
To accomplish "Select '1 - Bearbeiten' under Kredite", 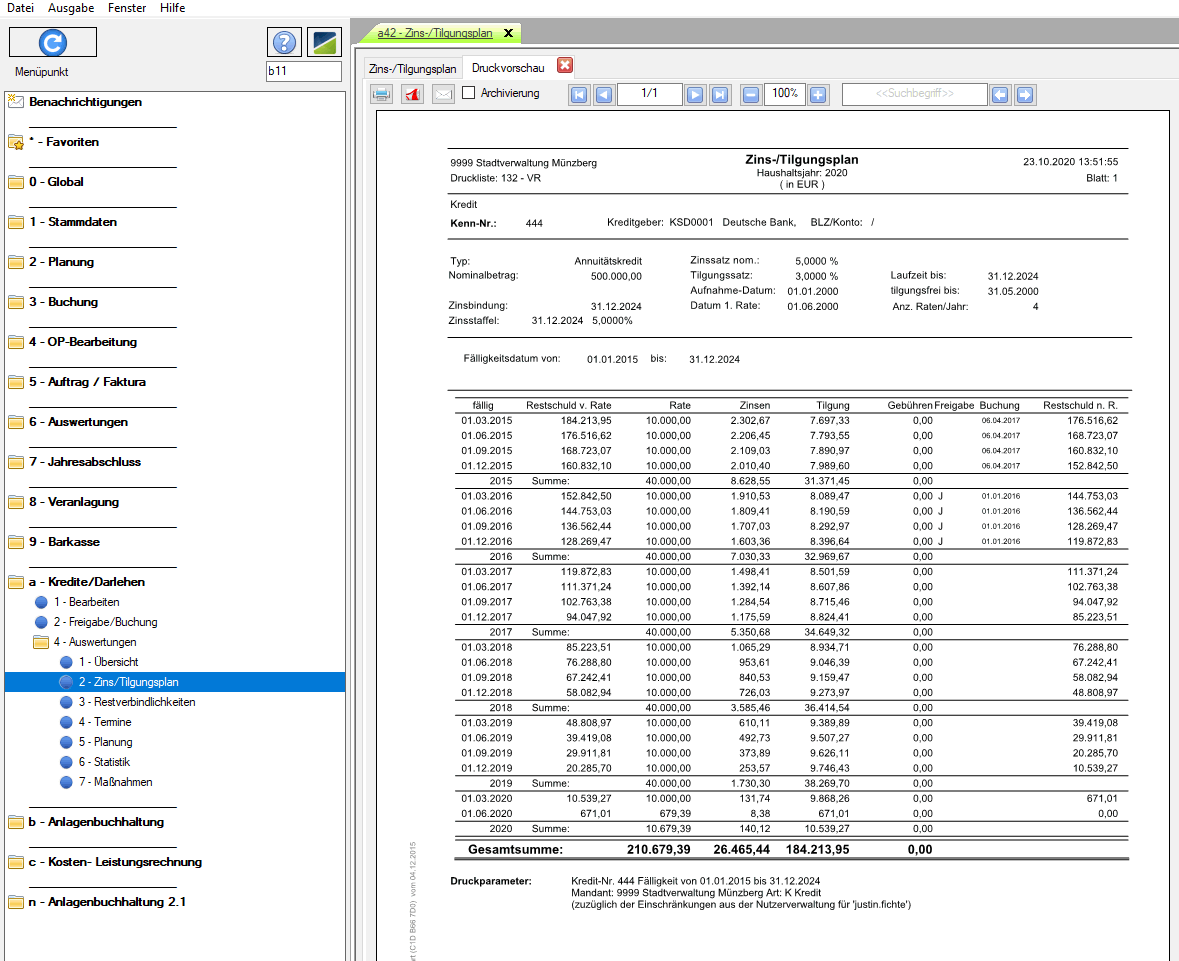I will point(86,602).
